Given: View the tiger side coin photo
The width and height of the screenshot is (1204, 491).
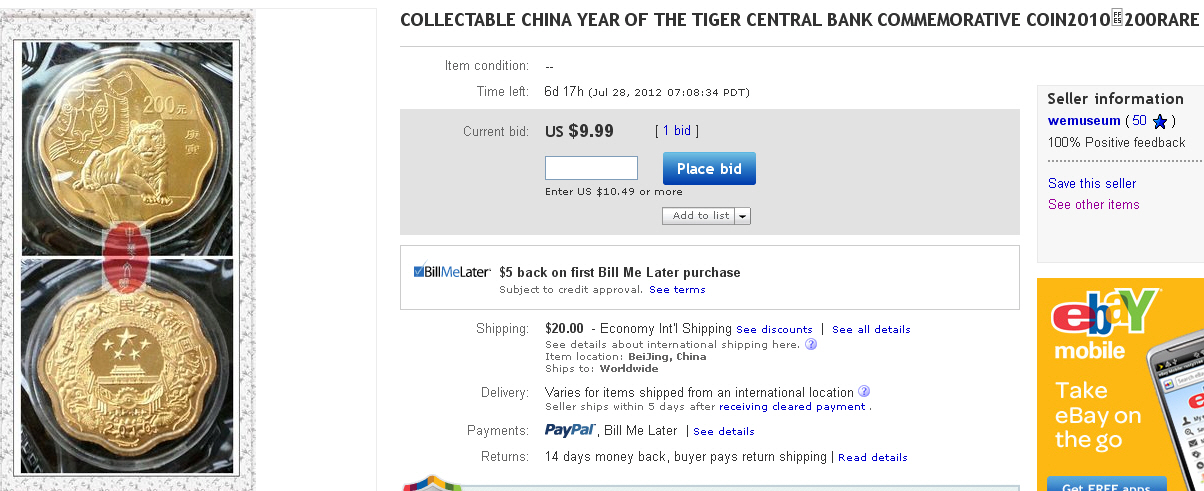Looking at the screenshot, I should (x=127, y=148).
